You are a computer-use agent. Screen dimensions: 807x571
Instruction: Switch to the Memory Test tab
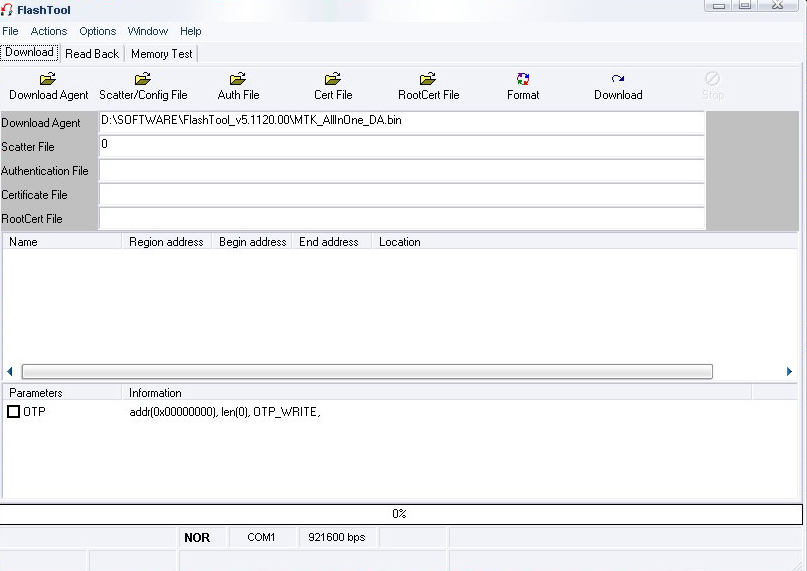pyautogui.click(x=162, y=54)
